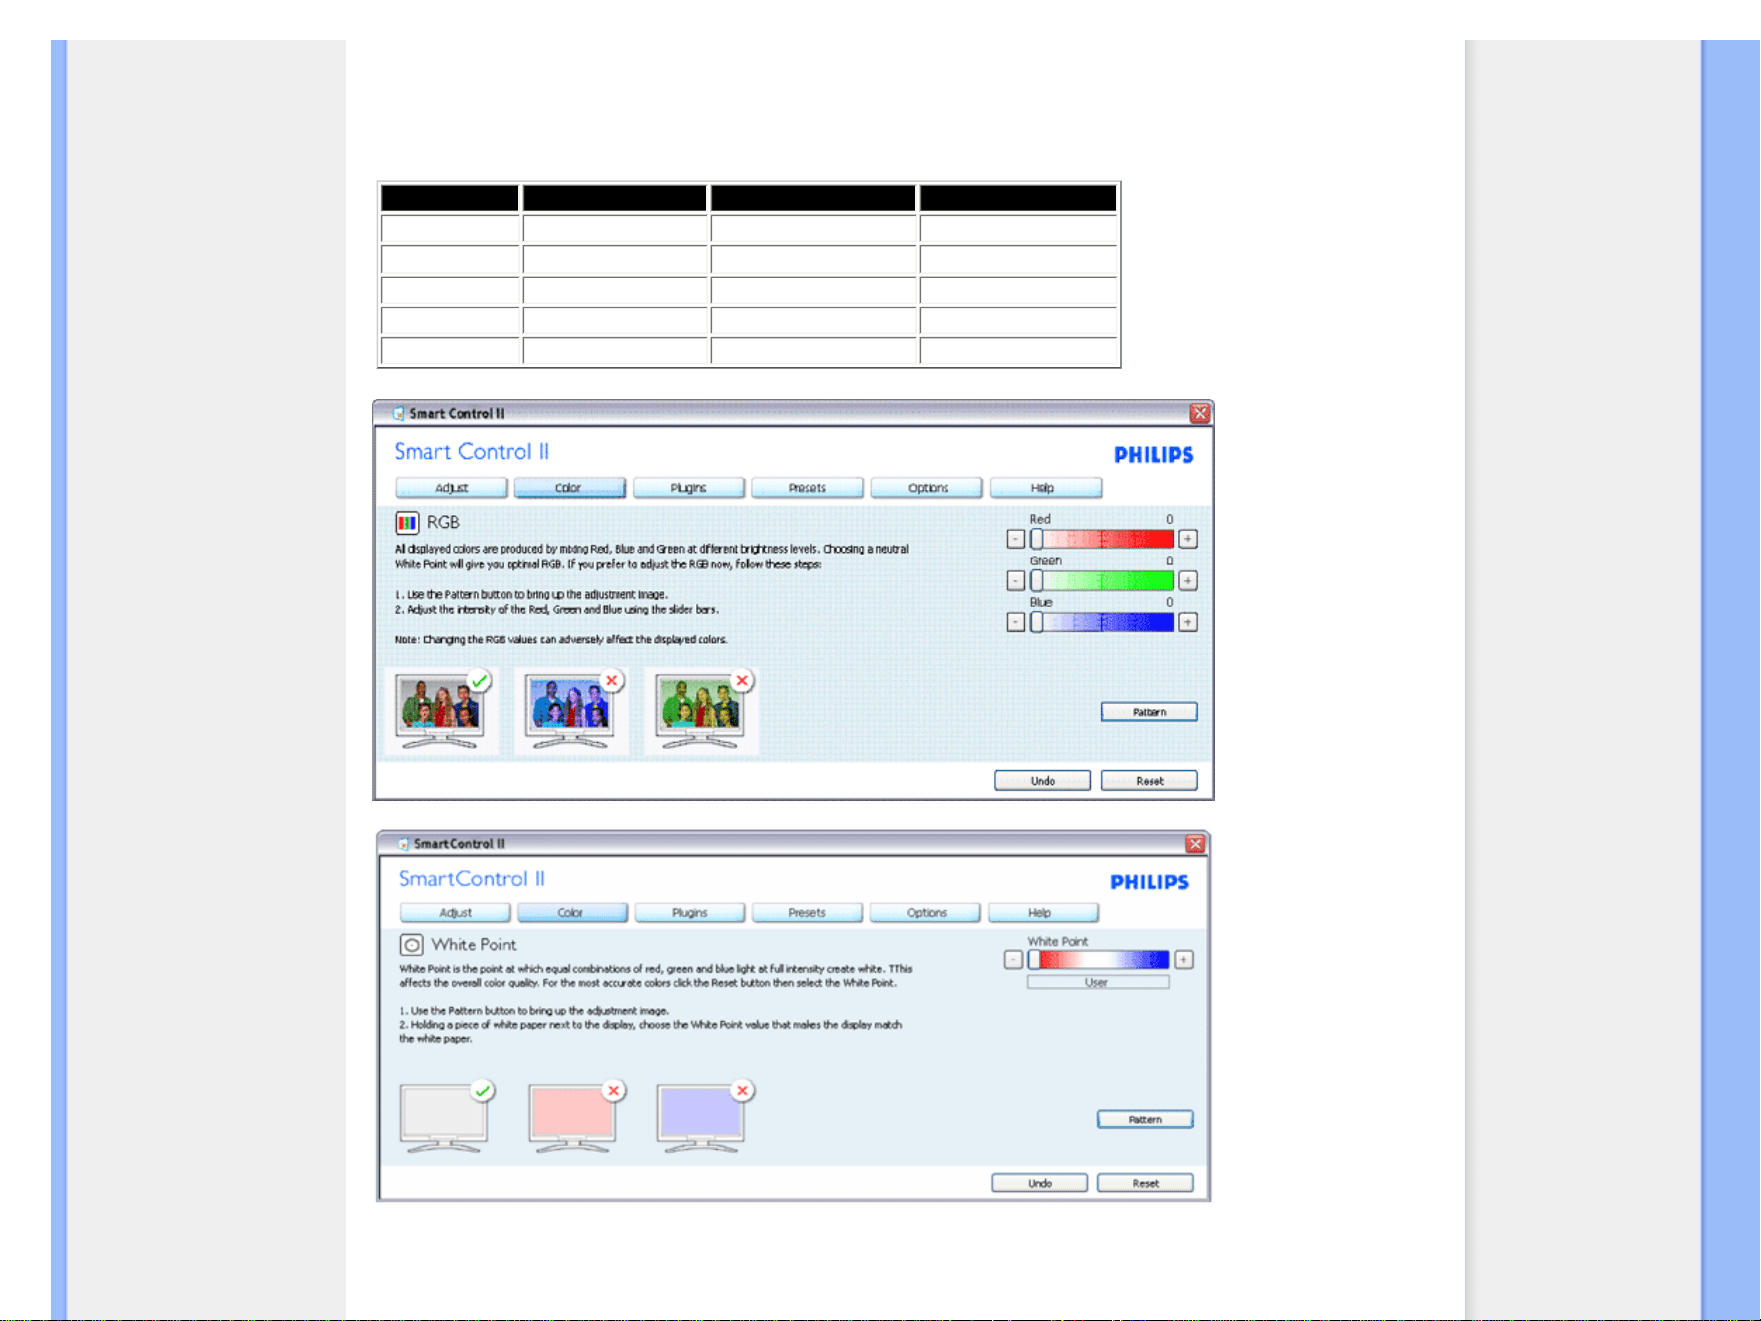Viewport: 1761px width, 1321px height.
Task: Click the Red slider bar
Action: coord(1102,539)
